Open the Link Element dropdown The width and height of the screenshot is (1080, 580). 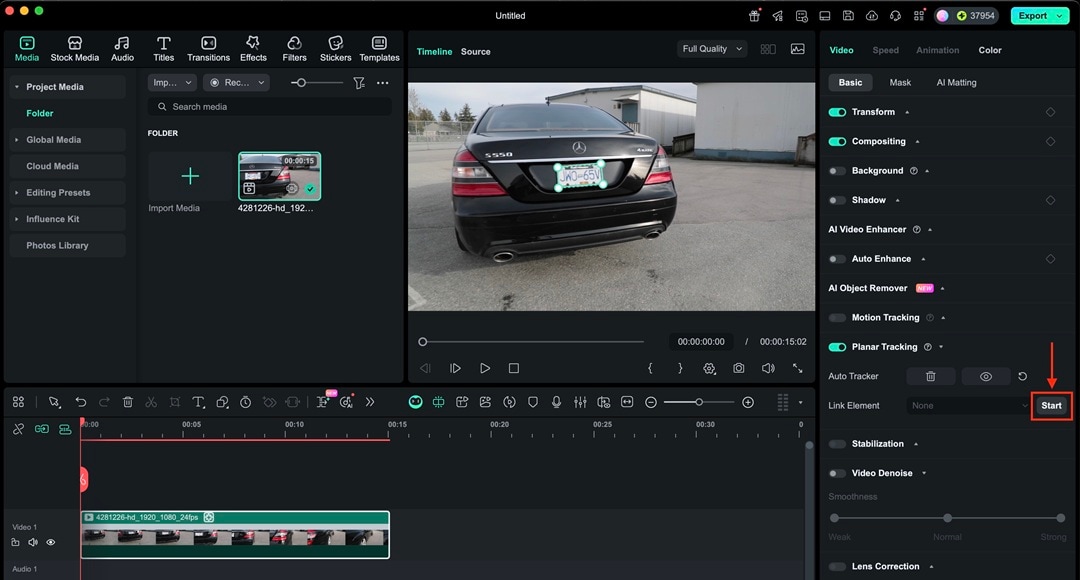(968, 406)
